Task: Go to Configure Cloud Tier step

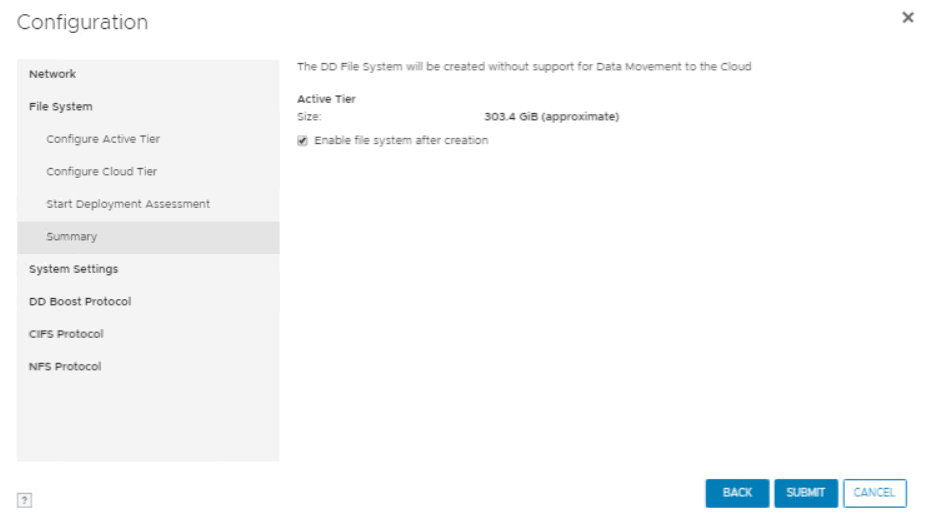Action: (x=101, y=172)
